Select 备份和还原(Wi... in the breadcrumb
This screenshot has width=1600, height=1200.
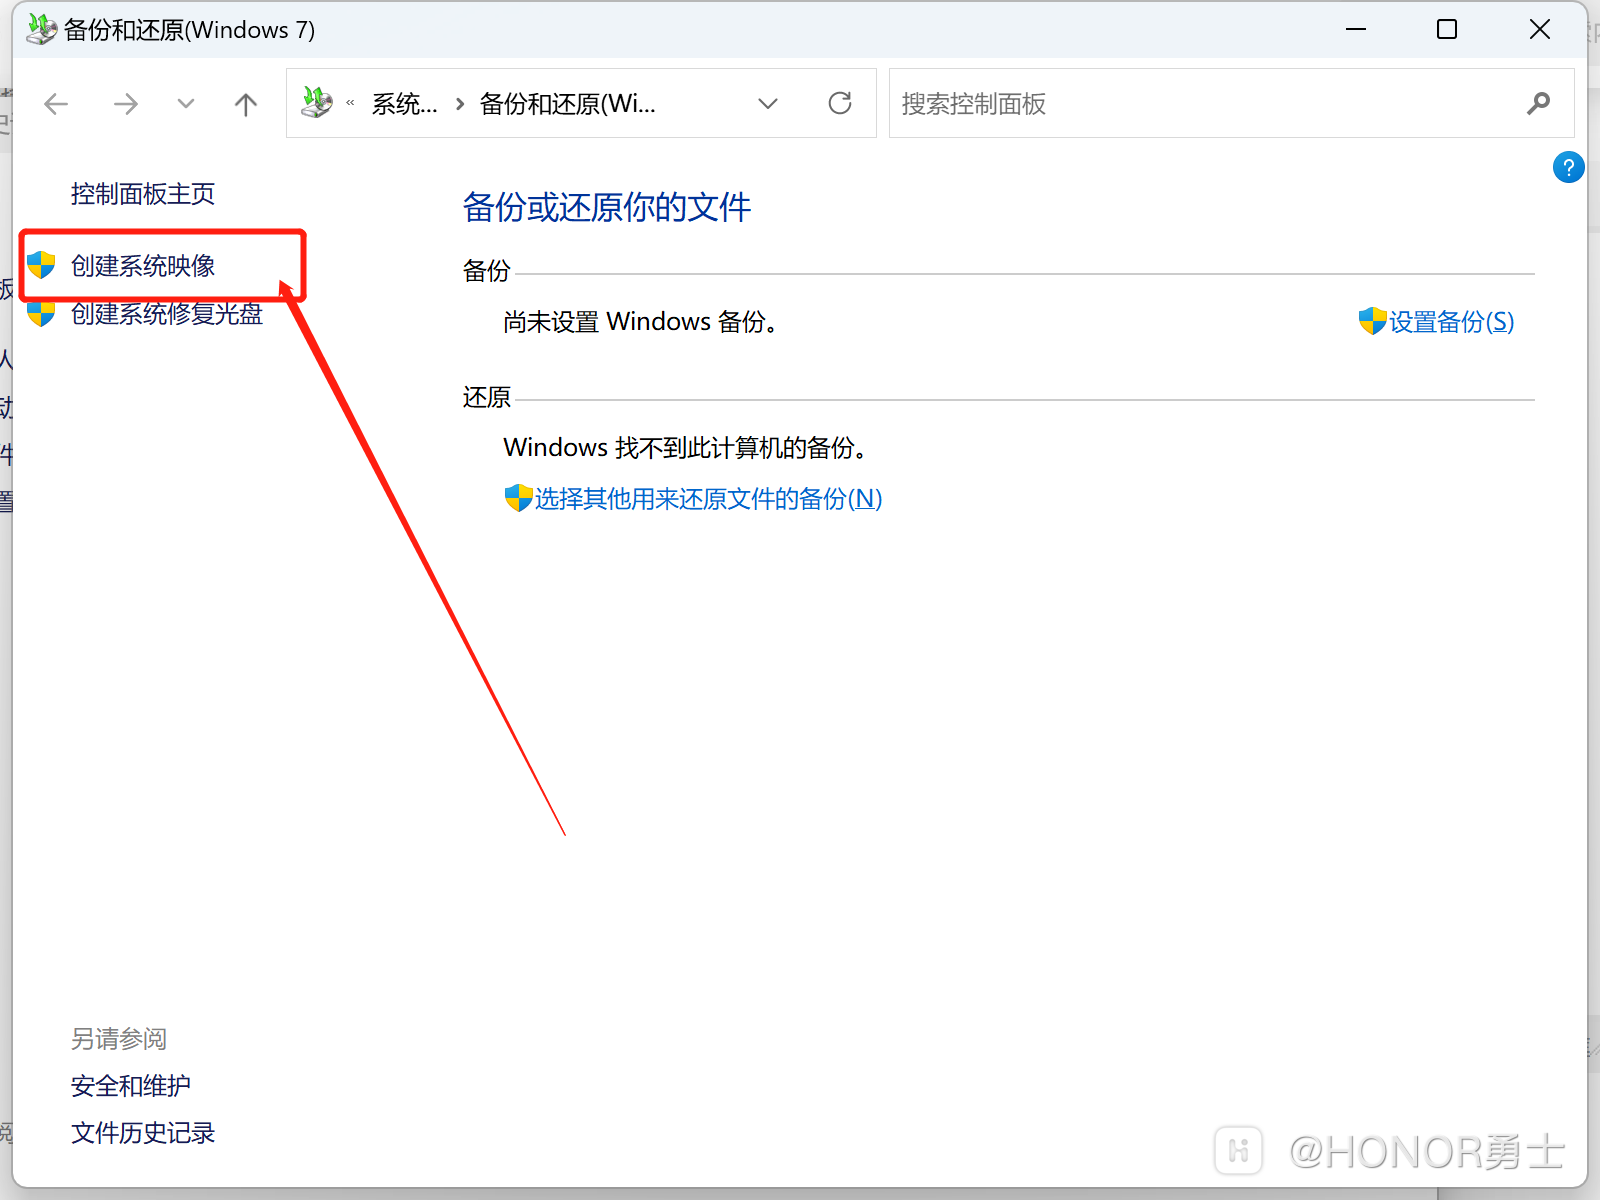click(567, 103)
